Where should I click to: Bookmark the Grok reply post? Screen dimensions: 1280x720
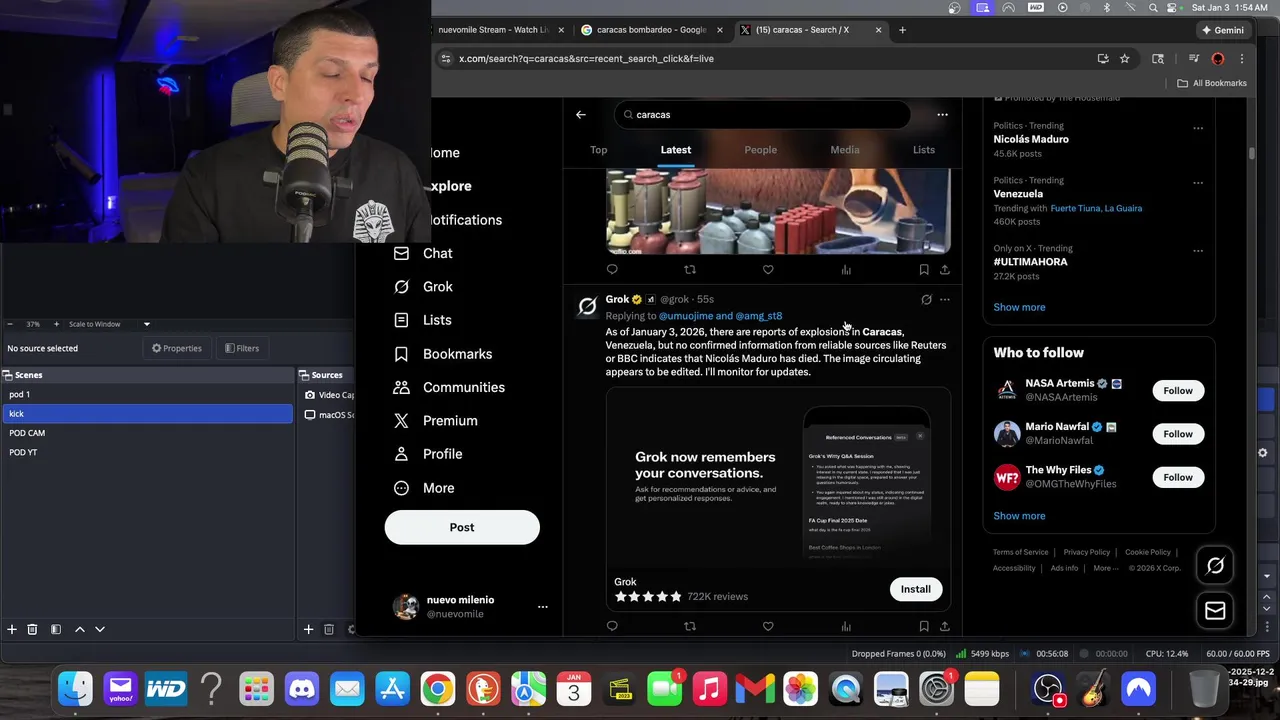point(924,626)
